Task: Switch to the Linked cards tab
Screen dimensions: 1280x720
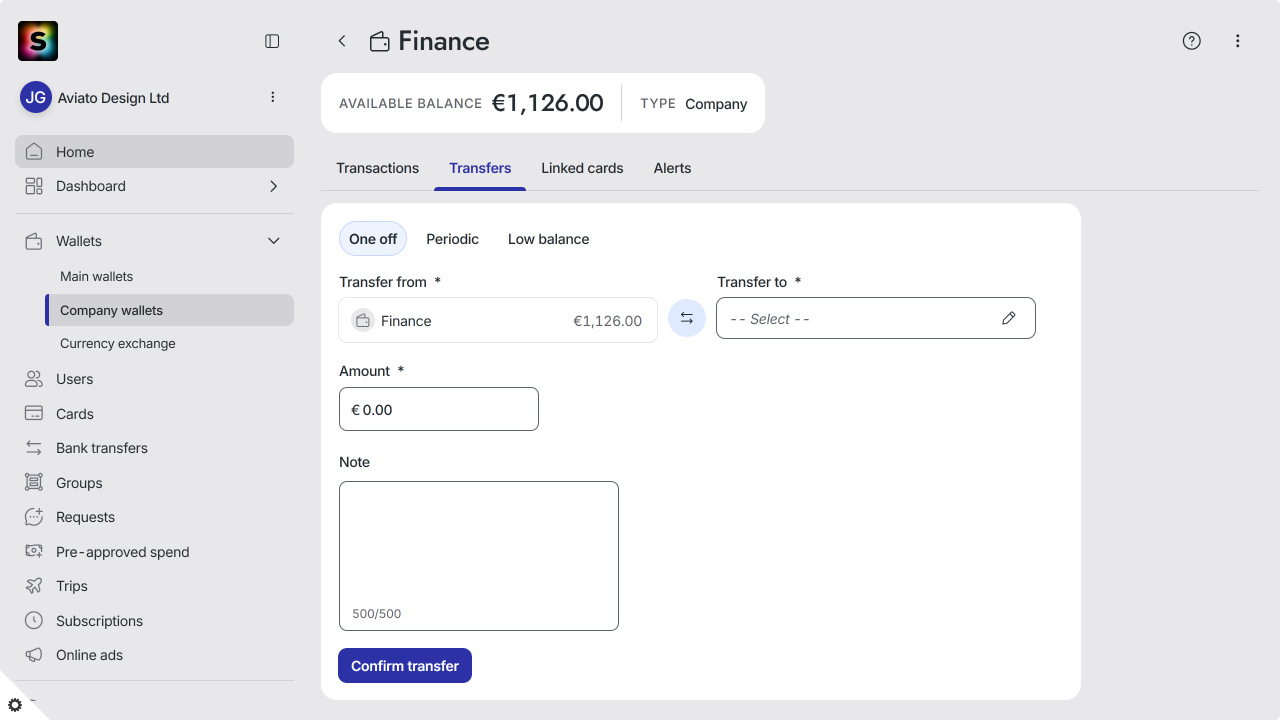Action: coord(582,168)
